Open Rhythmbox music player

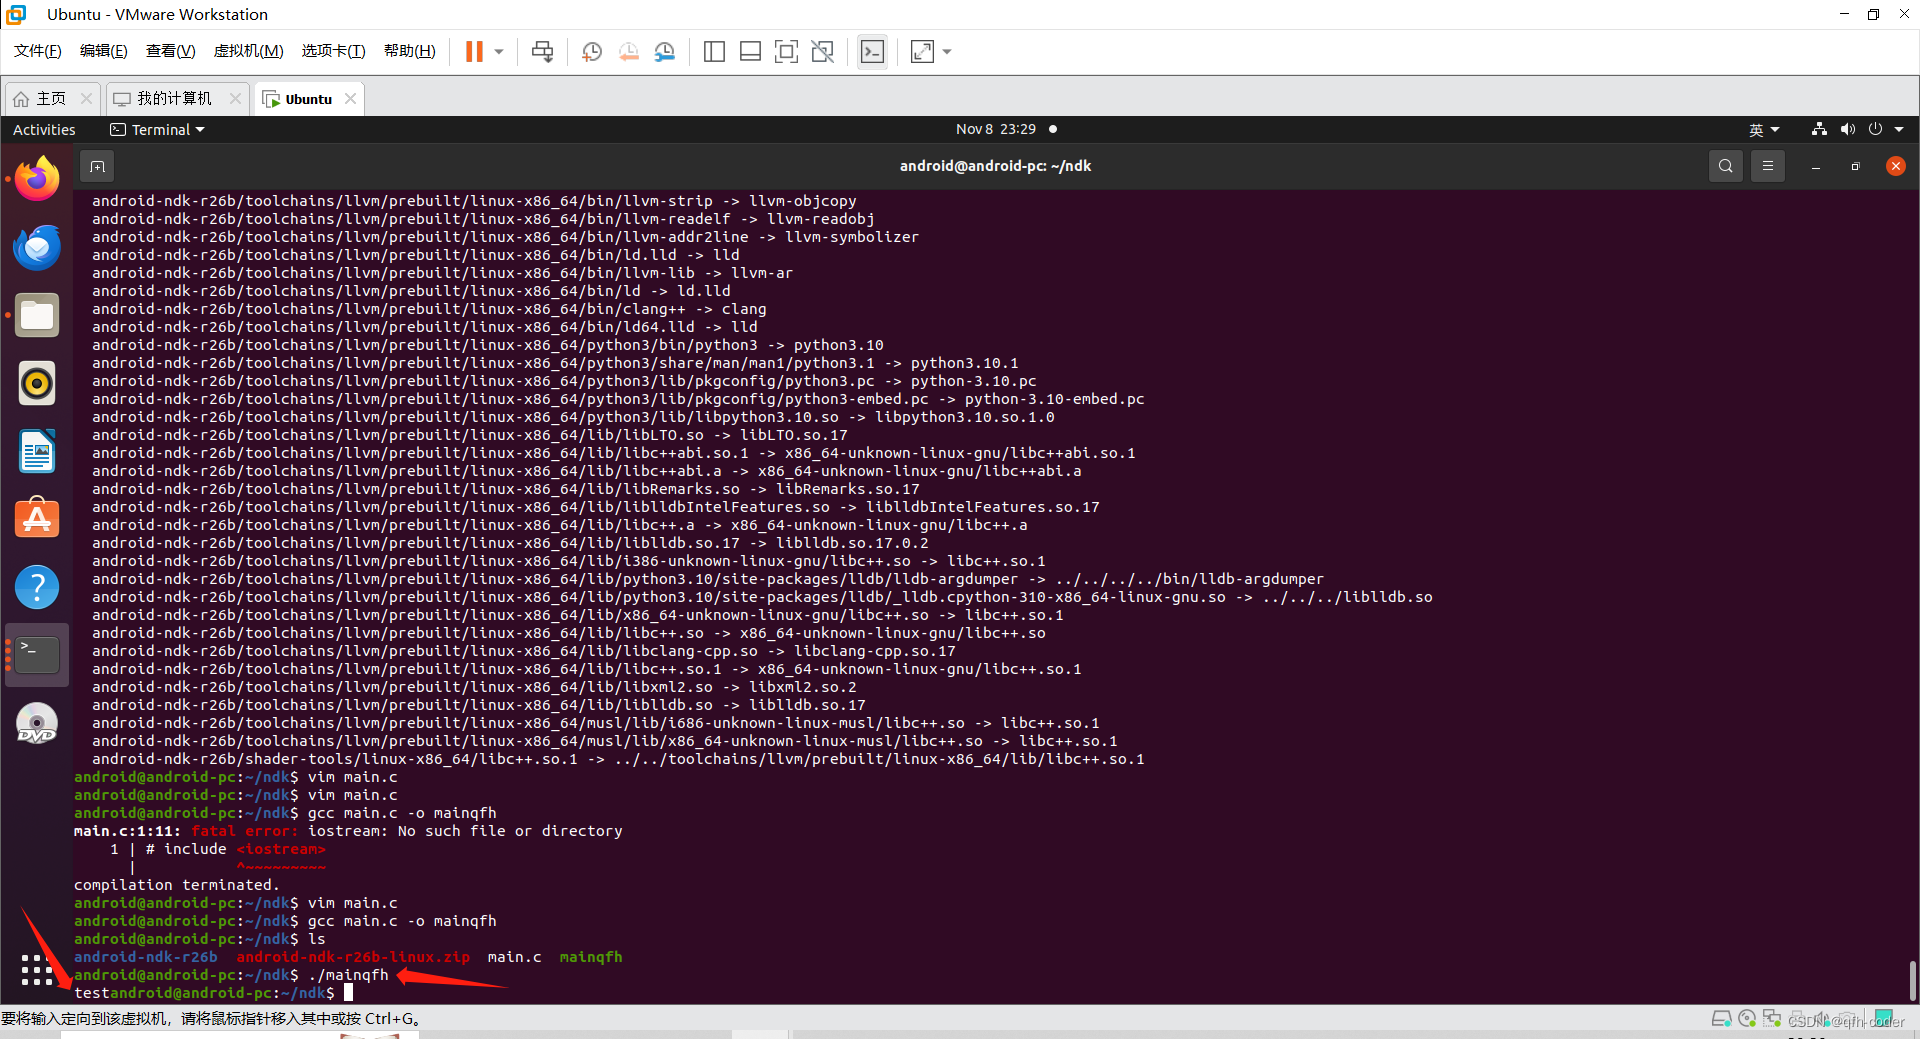point(37,383)
